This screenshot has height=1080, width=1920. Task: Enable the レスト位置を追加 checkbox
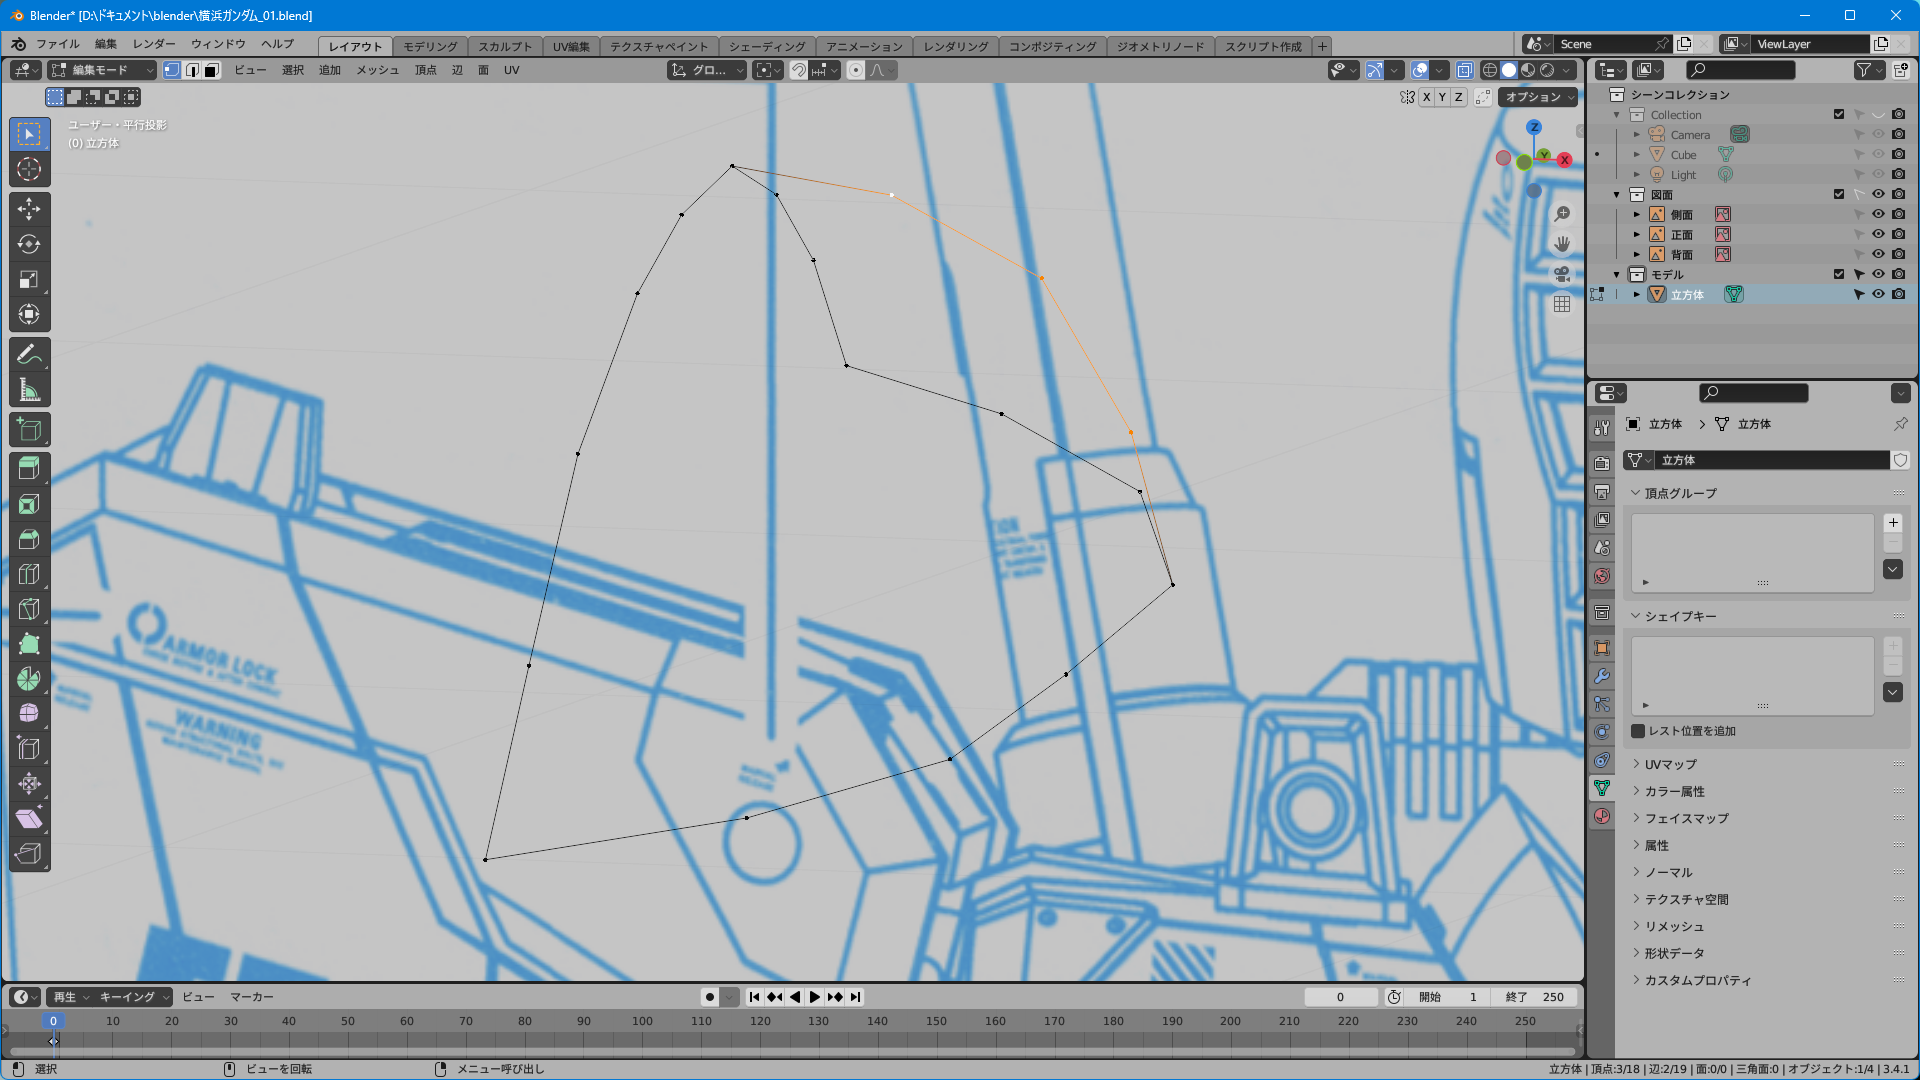[x=1638, y=731]
